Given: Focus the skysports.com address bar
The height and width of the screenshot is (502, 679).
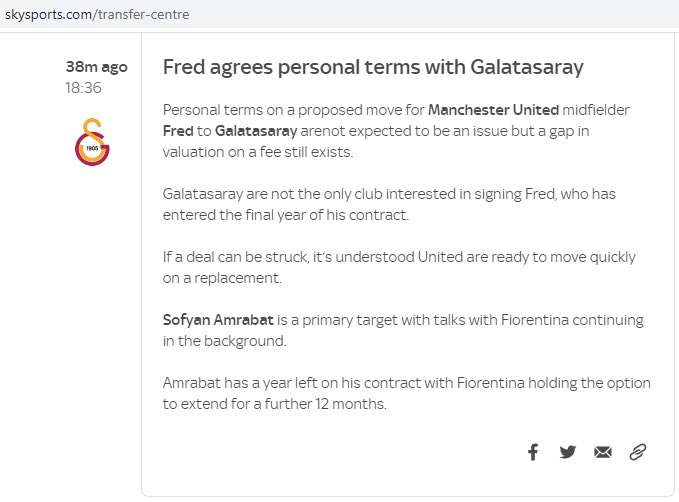Looking at the screenshot, I should tap(340, 14).
